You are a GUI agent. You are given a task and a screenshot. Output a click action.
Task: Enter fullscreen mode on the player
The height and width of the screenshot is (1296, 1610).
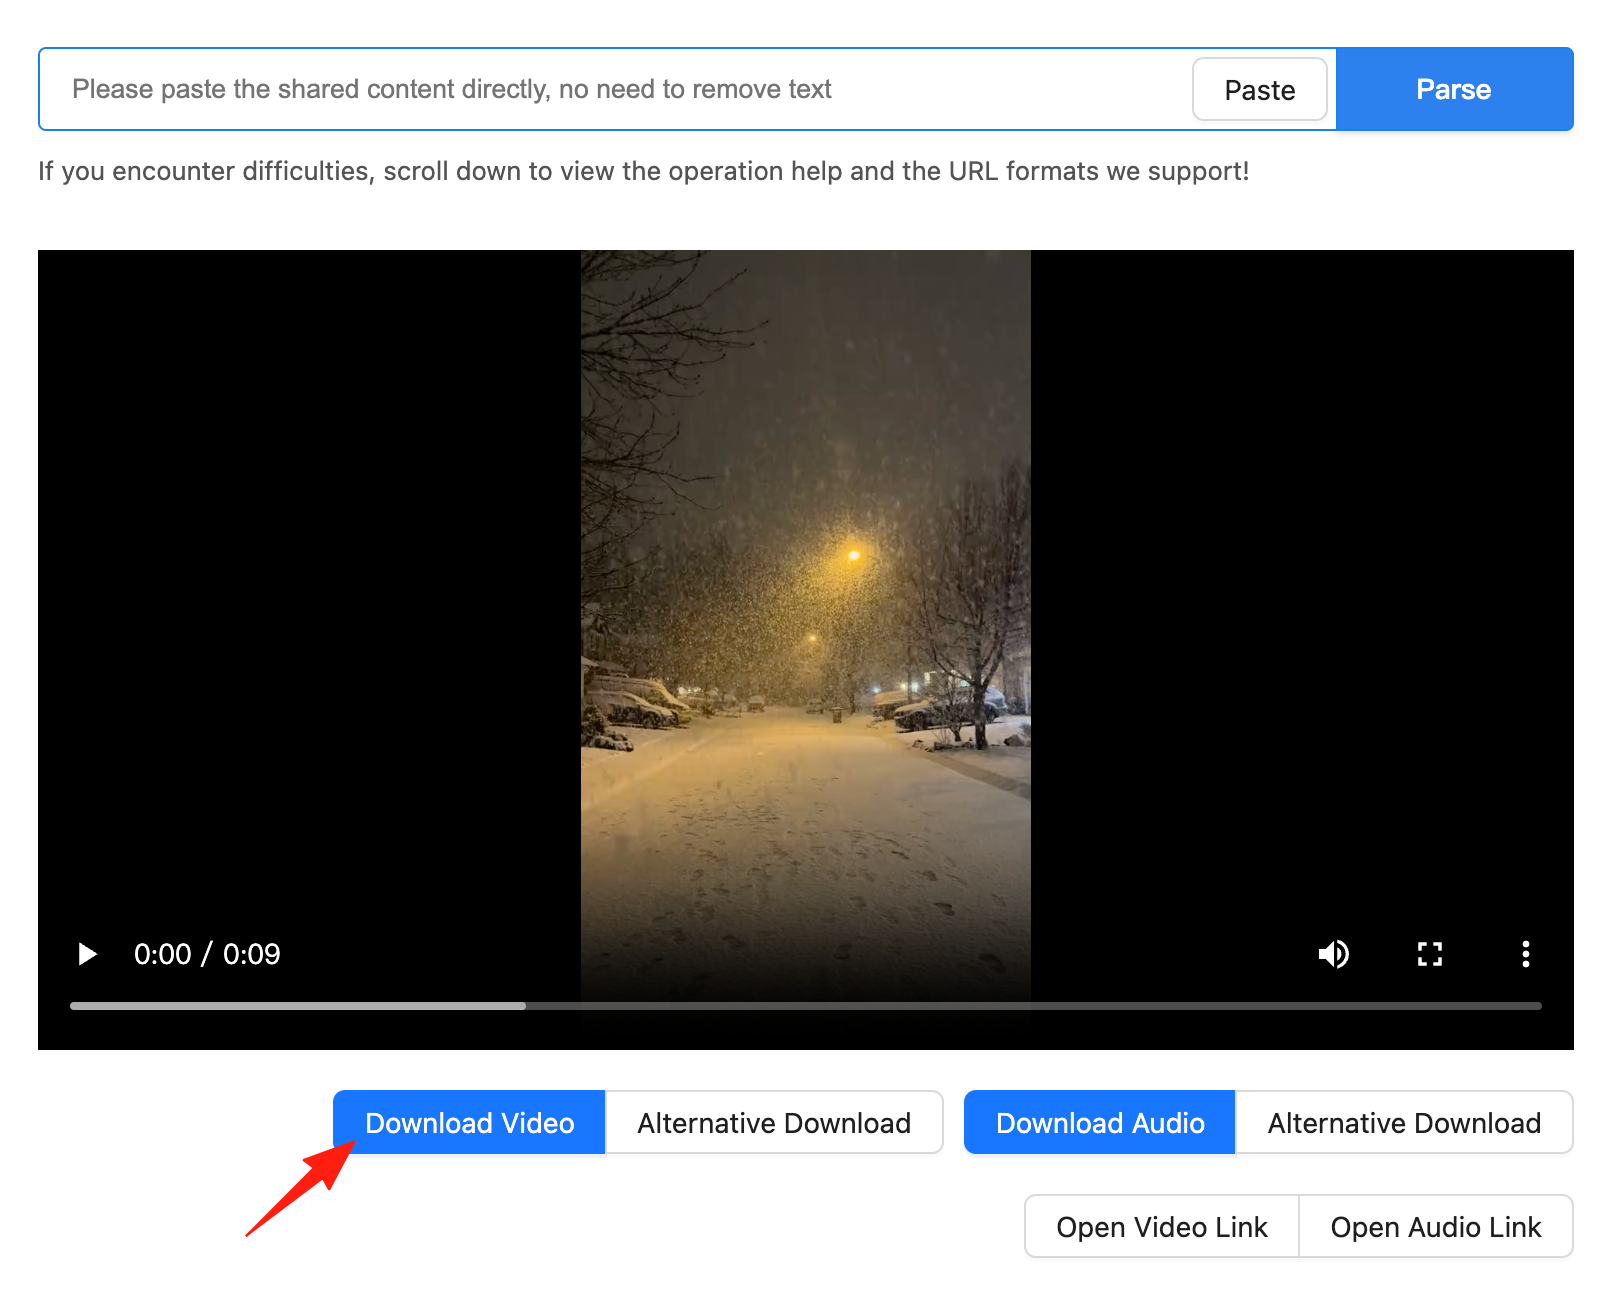coord(1430,954)
